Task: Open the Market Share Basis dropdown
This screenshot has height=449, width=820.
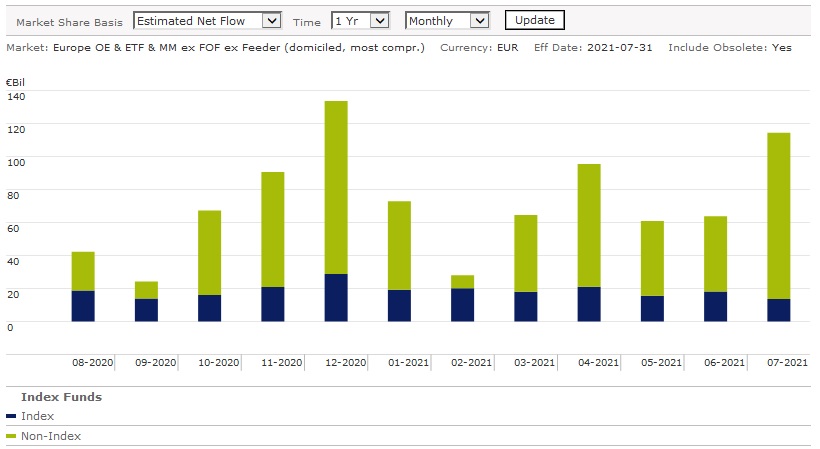Action: [x=208, y=21]
